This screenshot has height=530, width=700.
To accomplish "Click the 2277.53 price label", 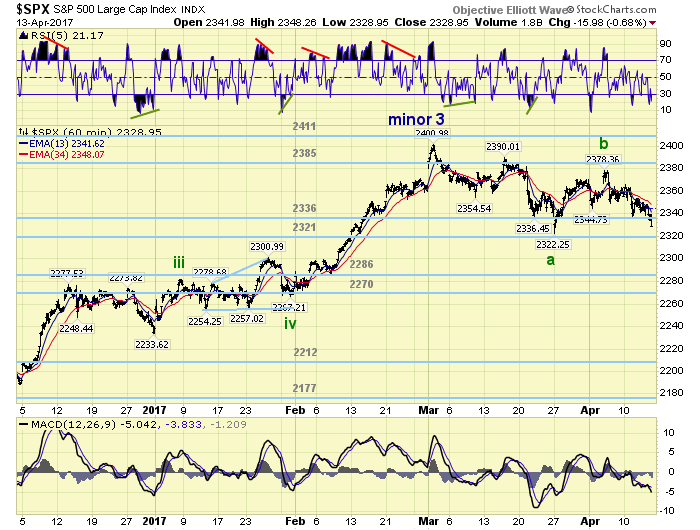I will click(x=67, y=273).
